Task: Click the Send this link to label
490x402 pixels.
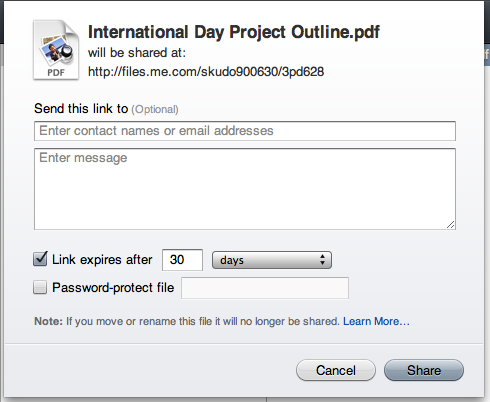Action: [81, 109]
